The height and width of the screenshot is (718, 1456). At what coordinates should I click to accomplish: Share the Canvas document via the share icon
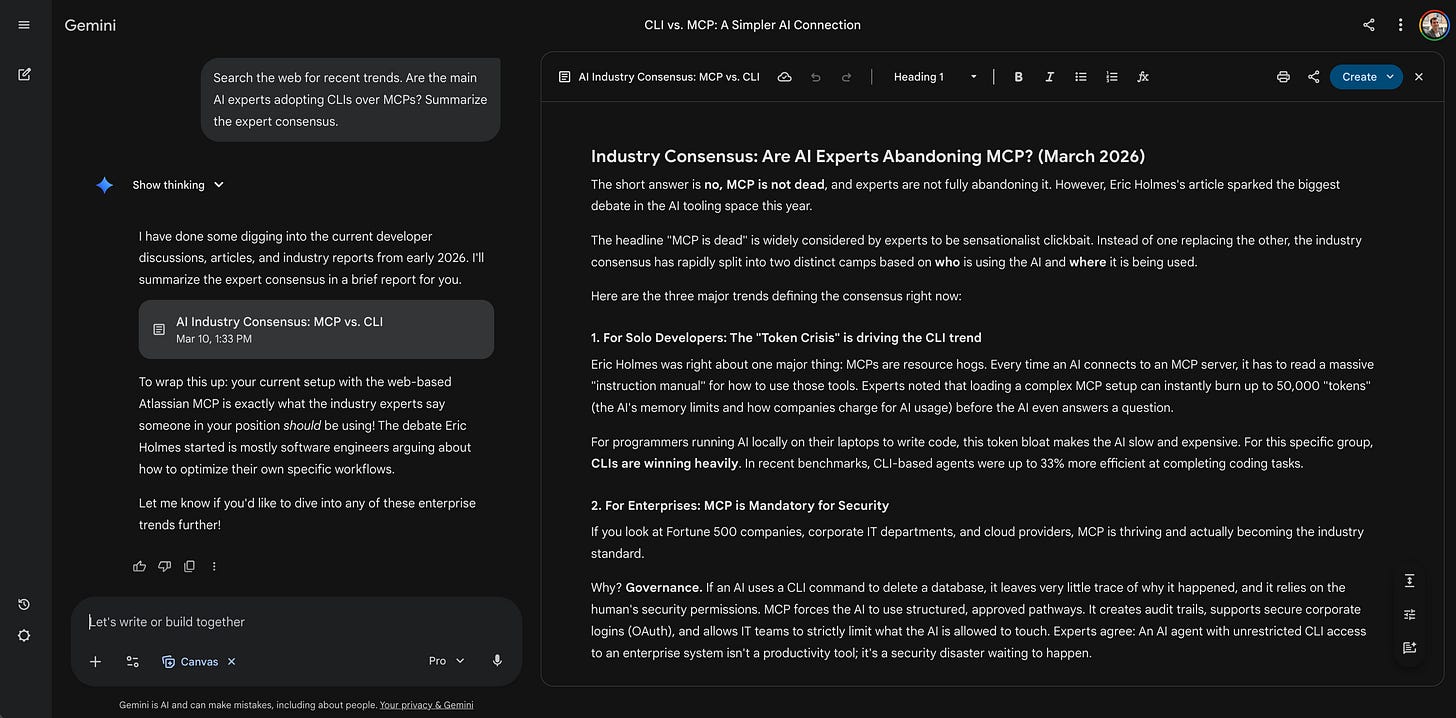pos(1313,76)
